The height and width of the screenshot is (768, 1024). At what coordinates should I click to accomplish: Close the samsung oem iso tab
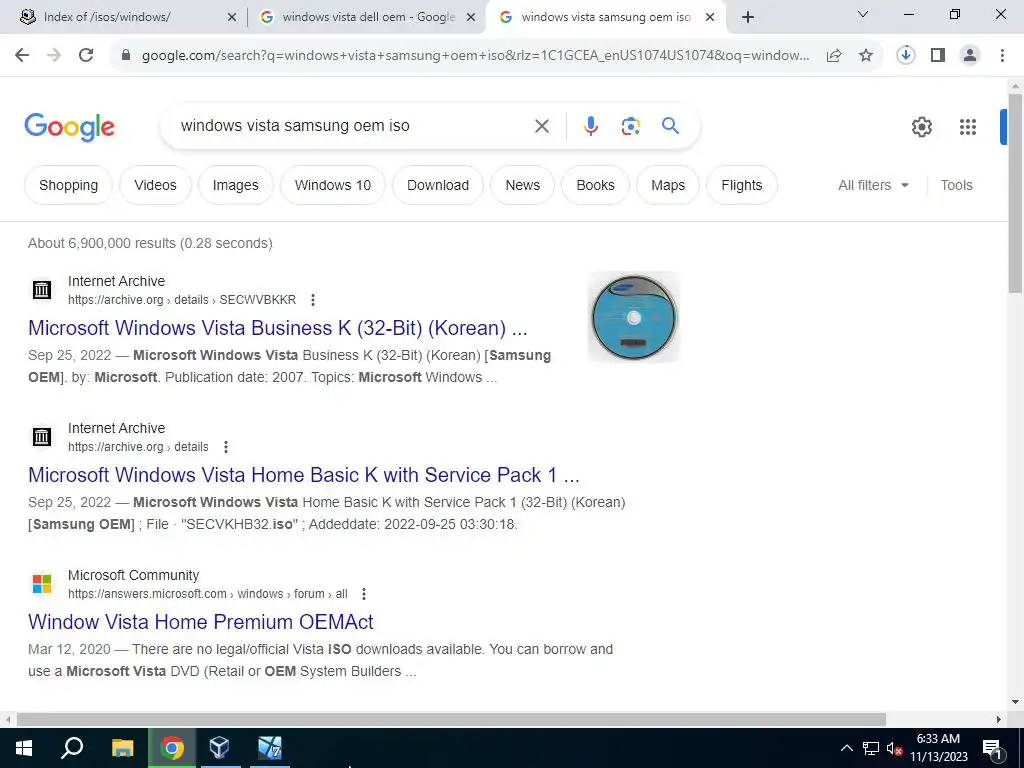tap(711, 18)
